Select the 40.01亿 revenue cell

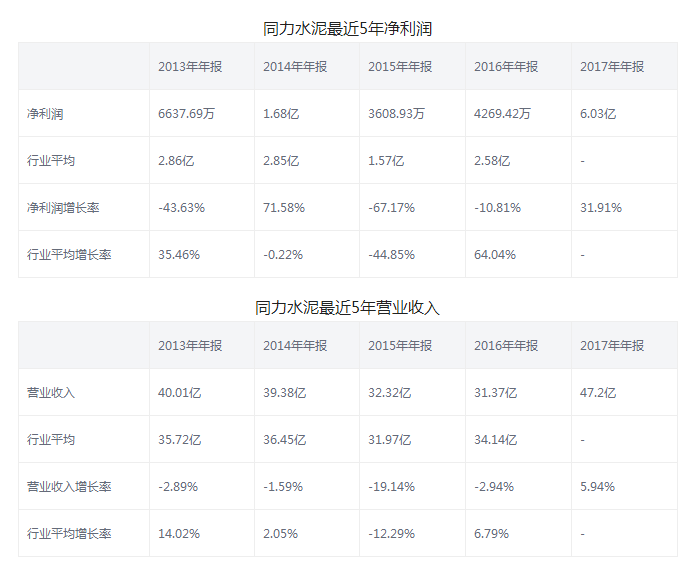tap(180, 393)
